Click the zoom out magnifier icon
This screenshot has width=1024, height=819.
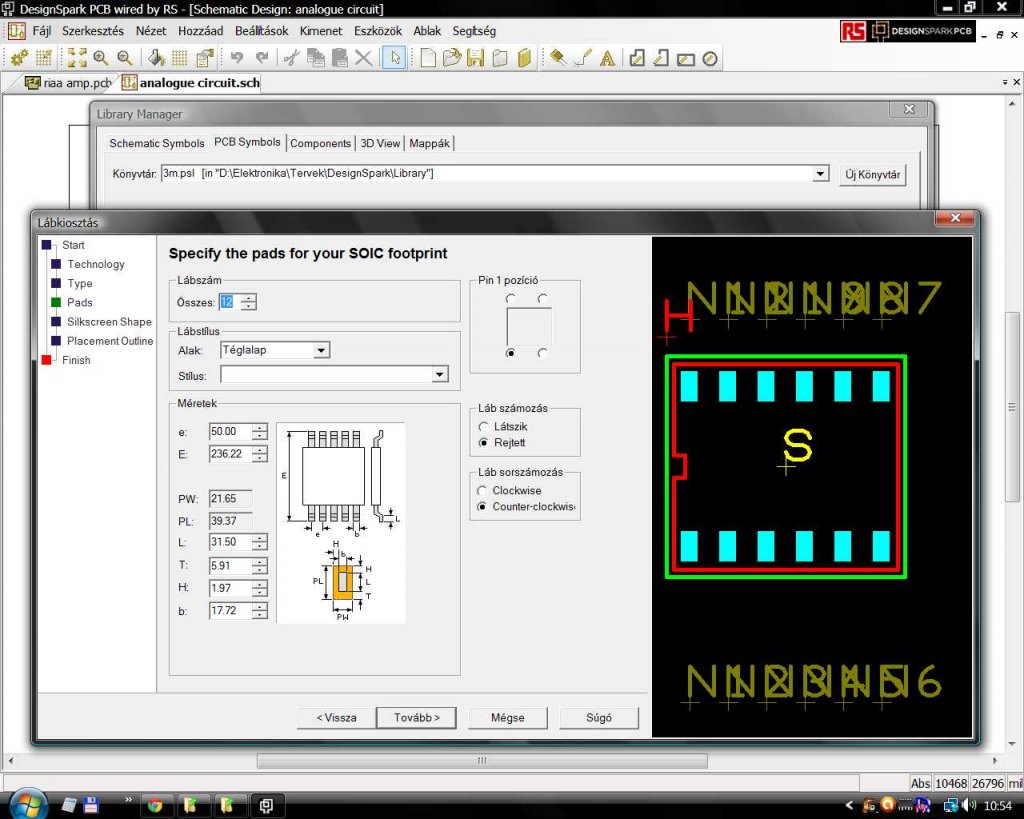coord(124,58)
